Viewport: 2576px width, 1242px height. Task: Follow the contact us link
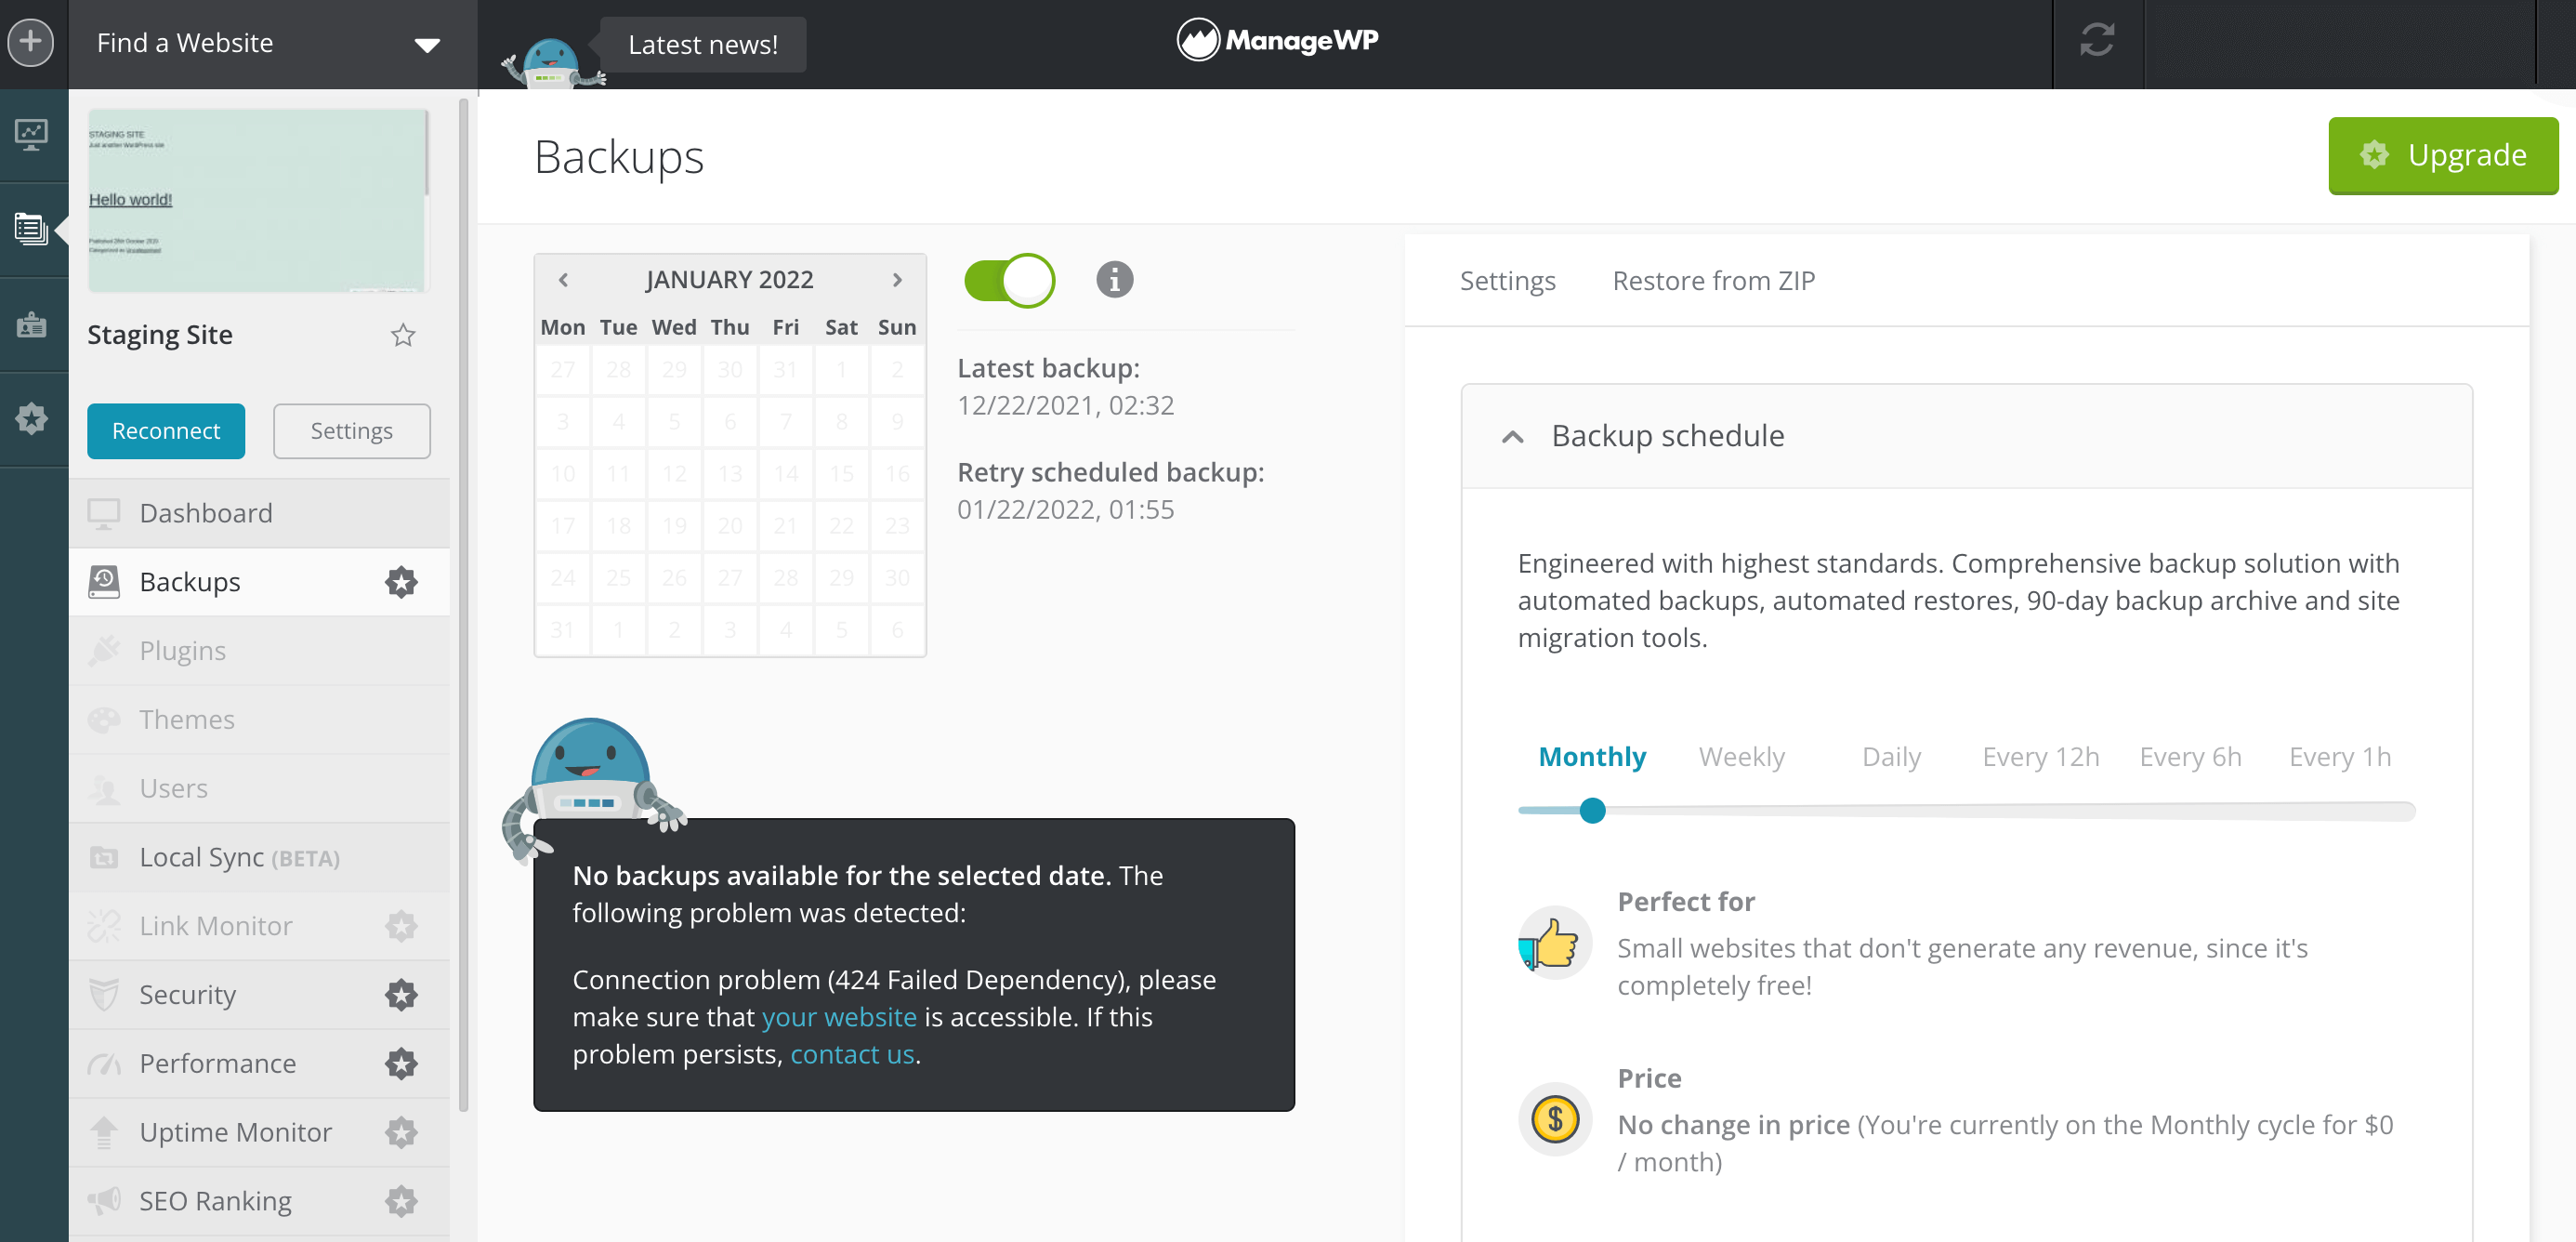852,1055
